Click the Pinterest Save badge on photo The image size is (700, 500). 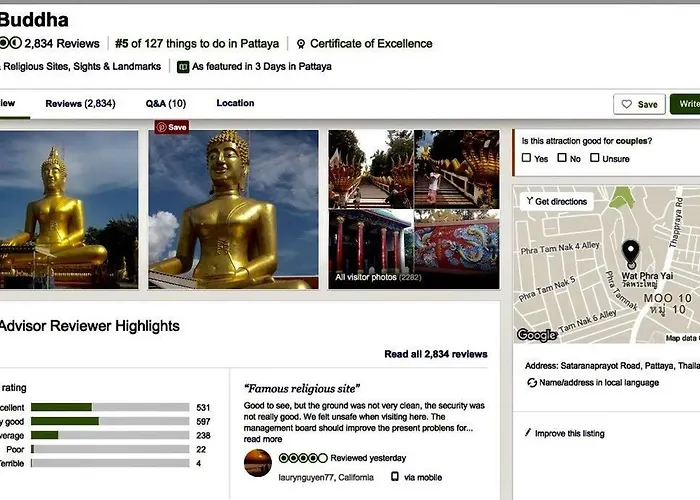pyautogui.click(x=172, y=127)
